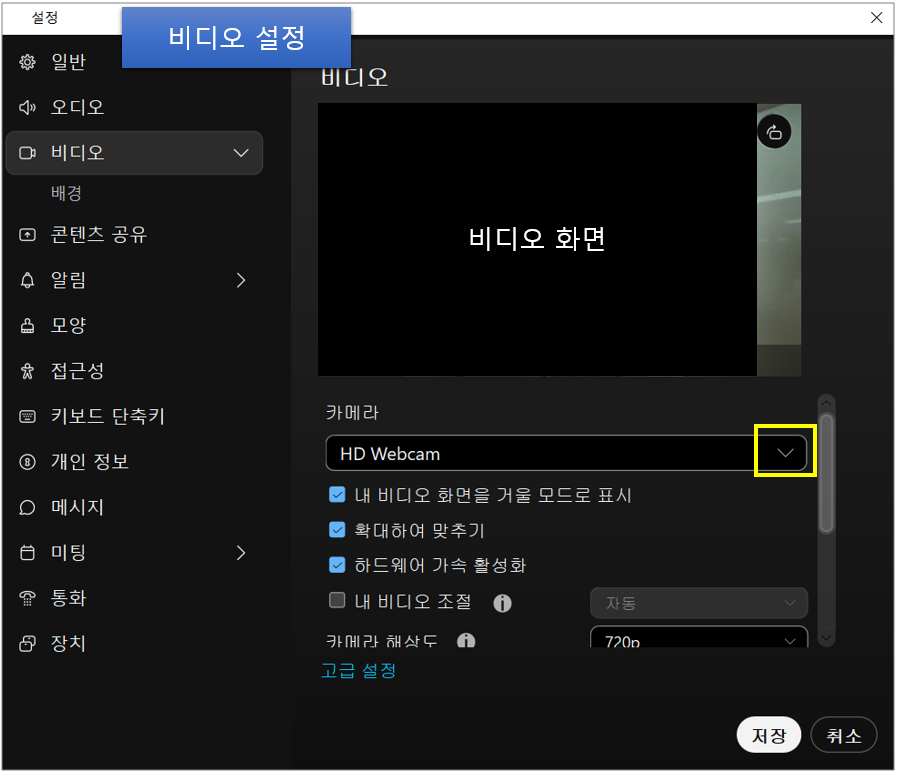Open 고급 설정 link

click(358, 672)
